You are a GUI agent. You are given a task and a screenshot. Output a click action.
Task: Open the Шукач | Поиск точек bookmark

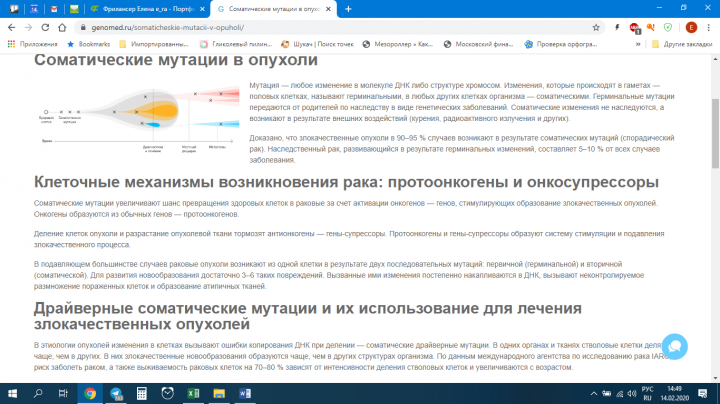tap(317, 44)
